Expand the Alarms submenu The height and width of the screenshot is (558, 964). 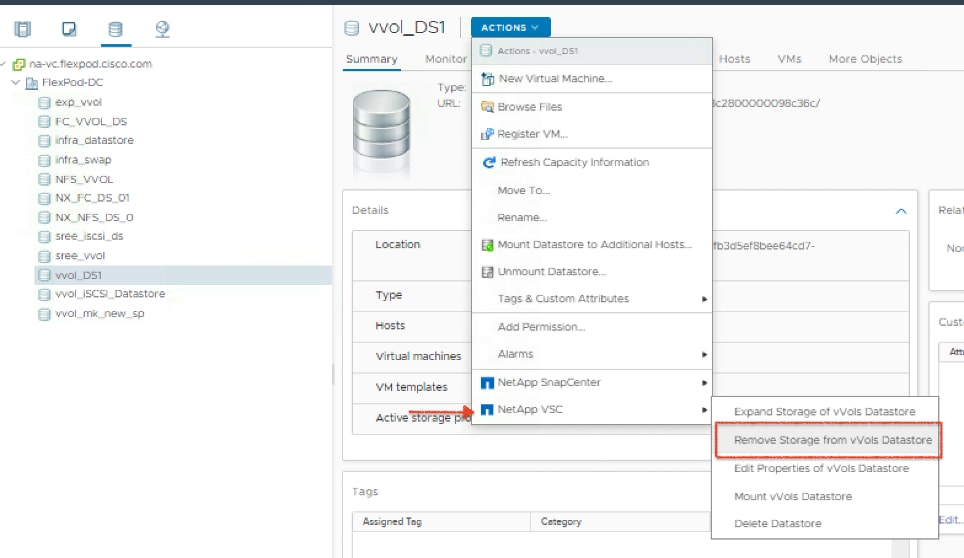click(x=705, y=355)
